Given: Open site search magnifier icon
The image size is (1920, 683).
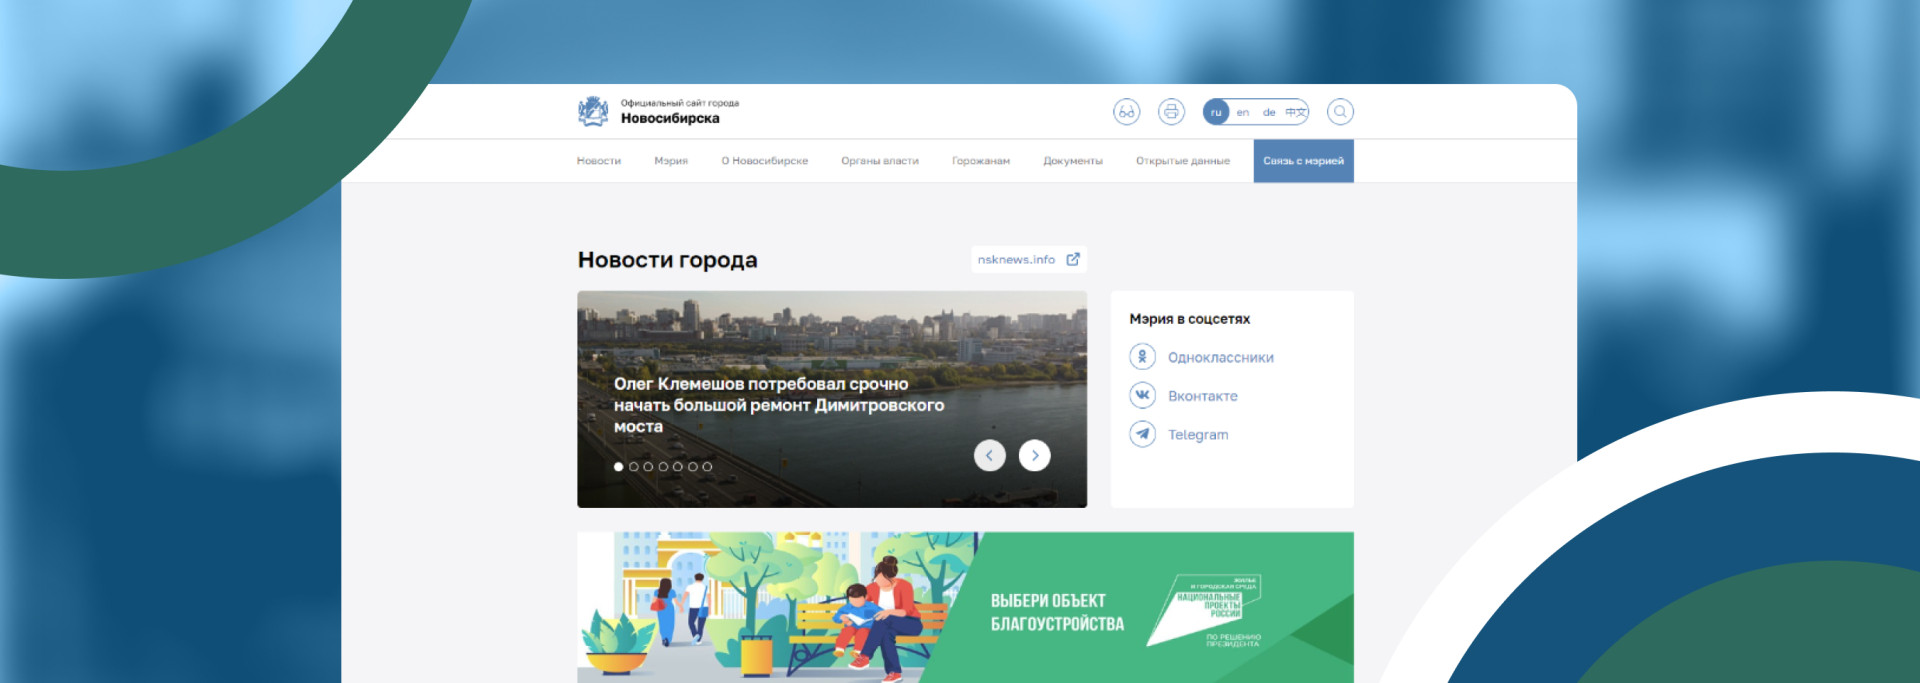Looking at the screenshot, I should coord(1340,112).
